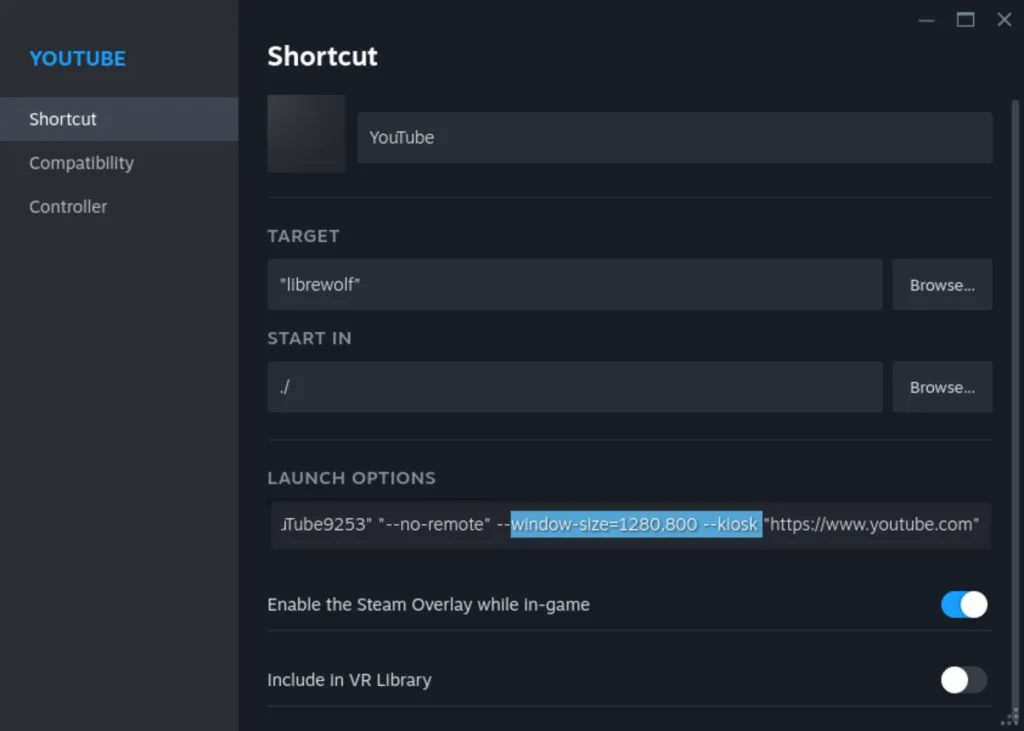
Task: Click the Shortcut page heading
Action: click(x=323, y=56)
